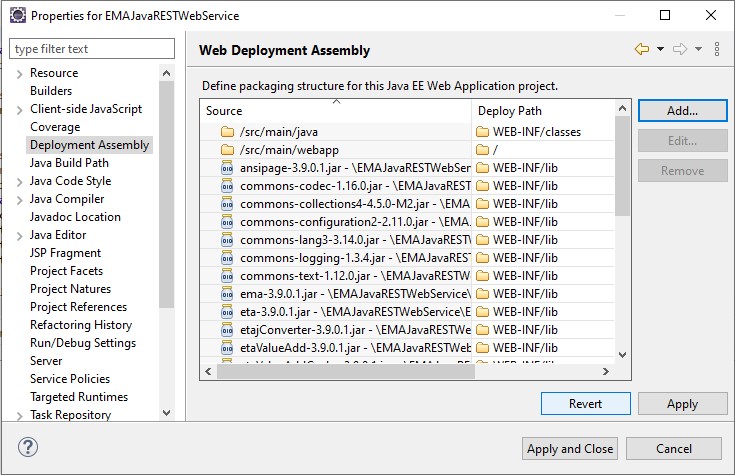
Task: Select Builders in the properties tree
Action: (x=51, y=91)
